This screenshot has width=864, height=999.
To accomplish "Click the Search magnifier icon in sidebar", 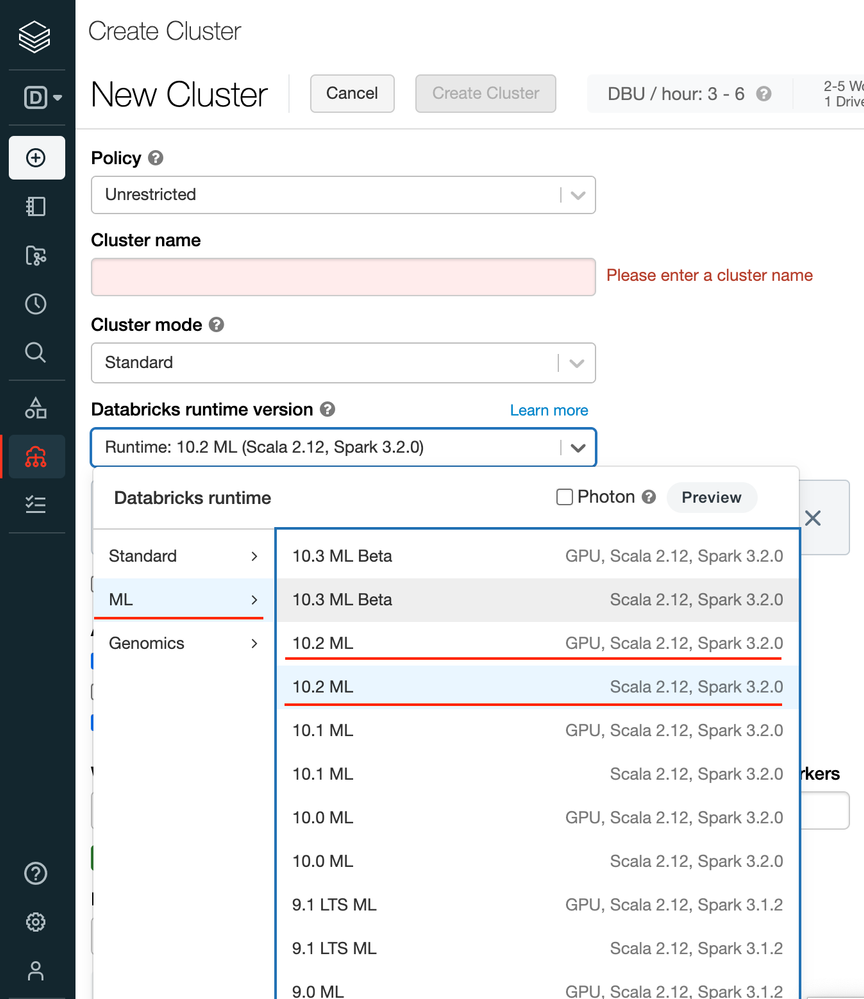I will tap(36, 352).
